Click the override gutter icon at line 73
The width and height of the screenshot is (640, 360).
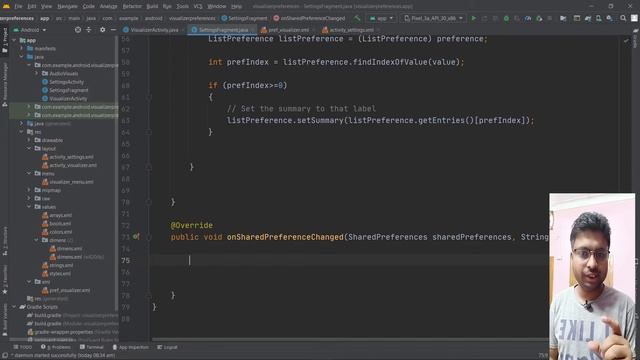(136, 236)
